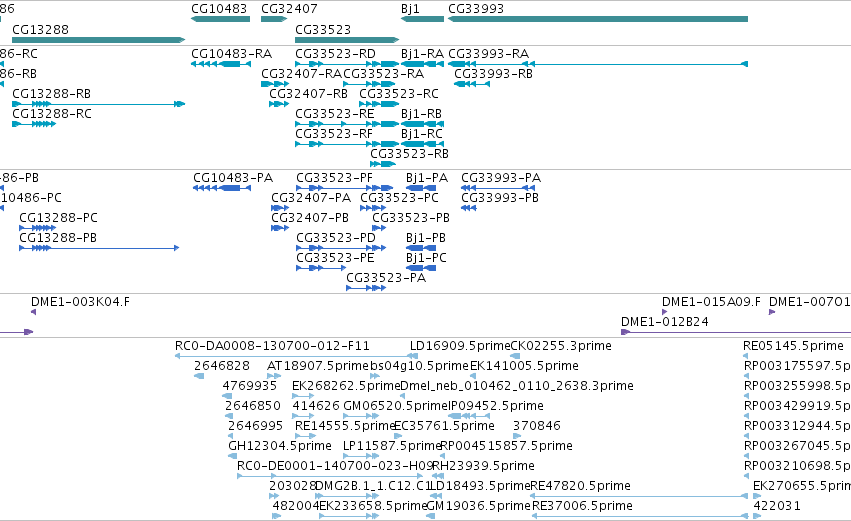Click the EK141005.5prime EST label
851x521 pixels.
tap(524, 366)
